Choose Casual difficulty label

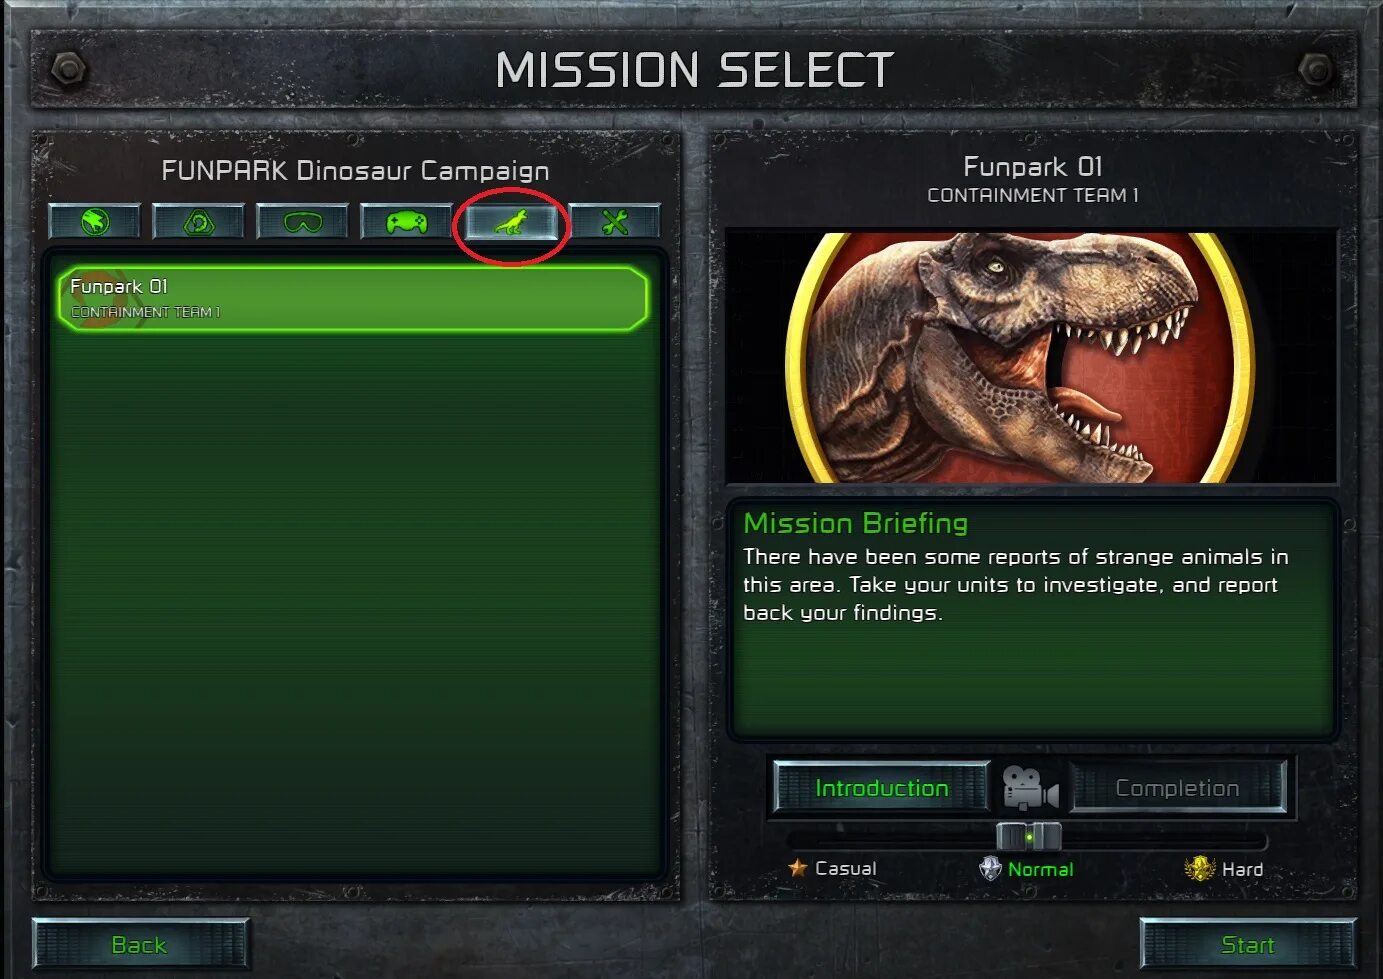(x=845, y=868)
